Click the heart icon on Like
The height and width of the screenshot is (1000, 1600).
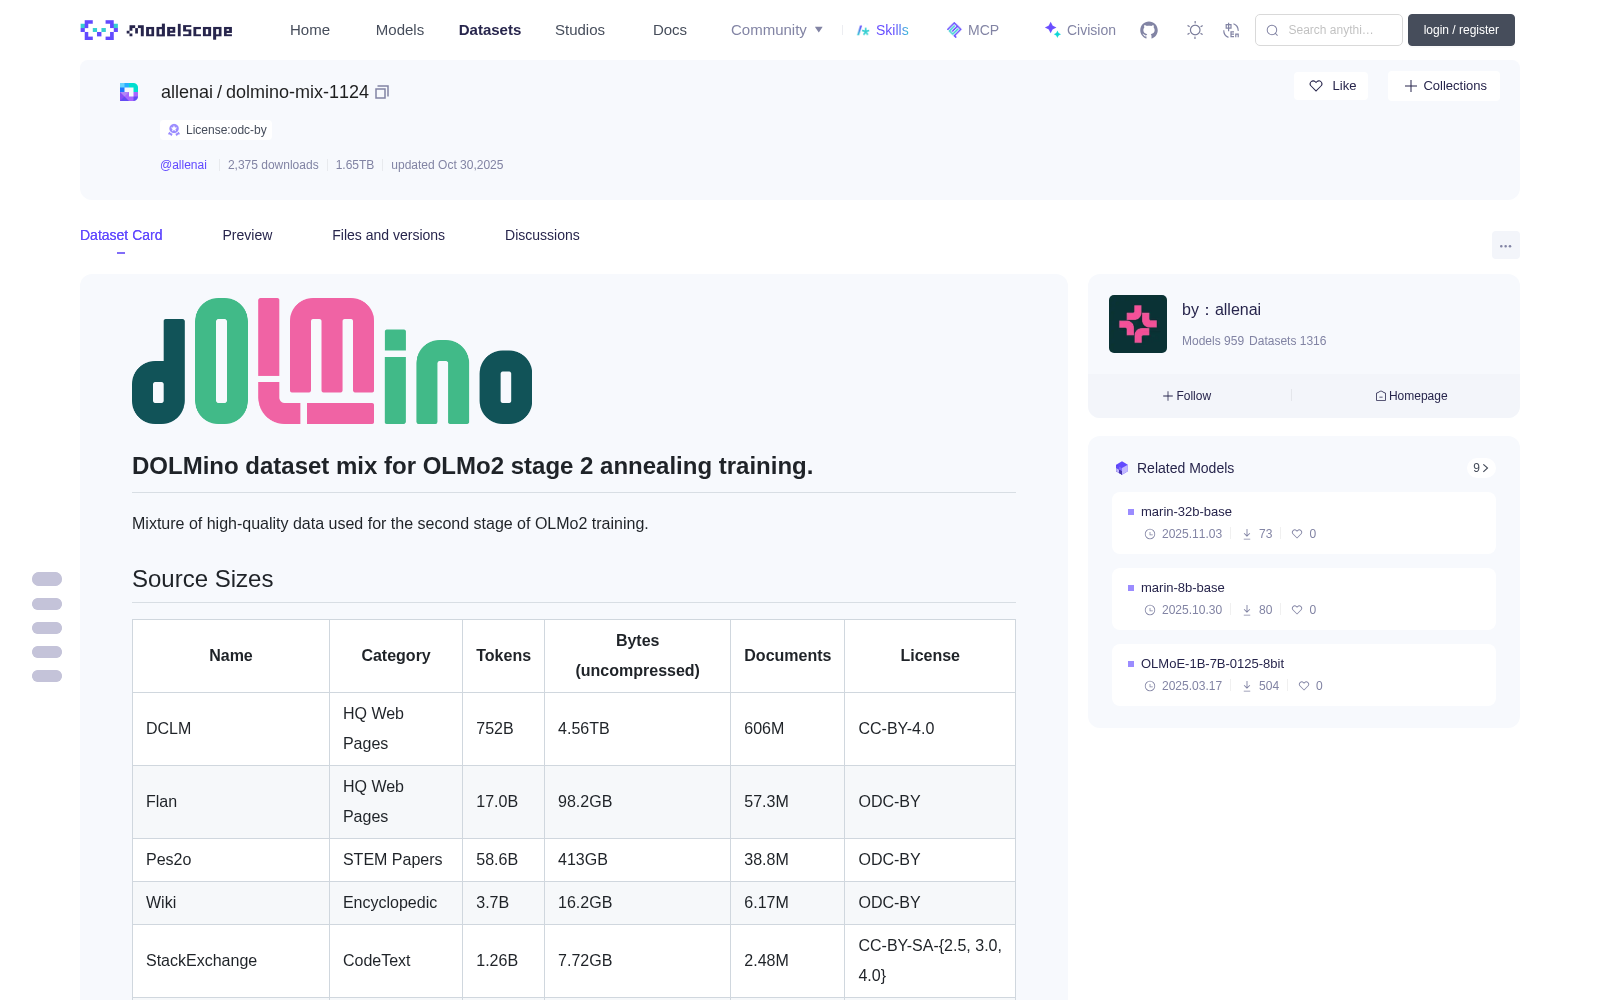coord(1316,86)
